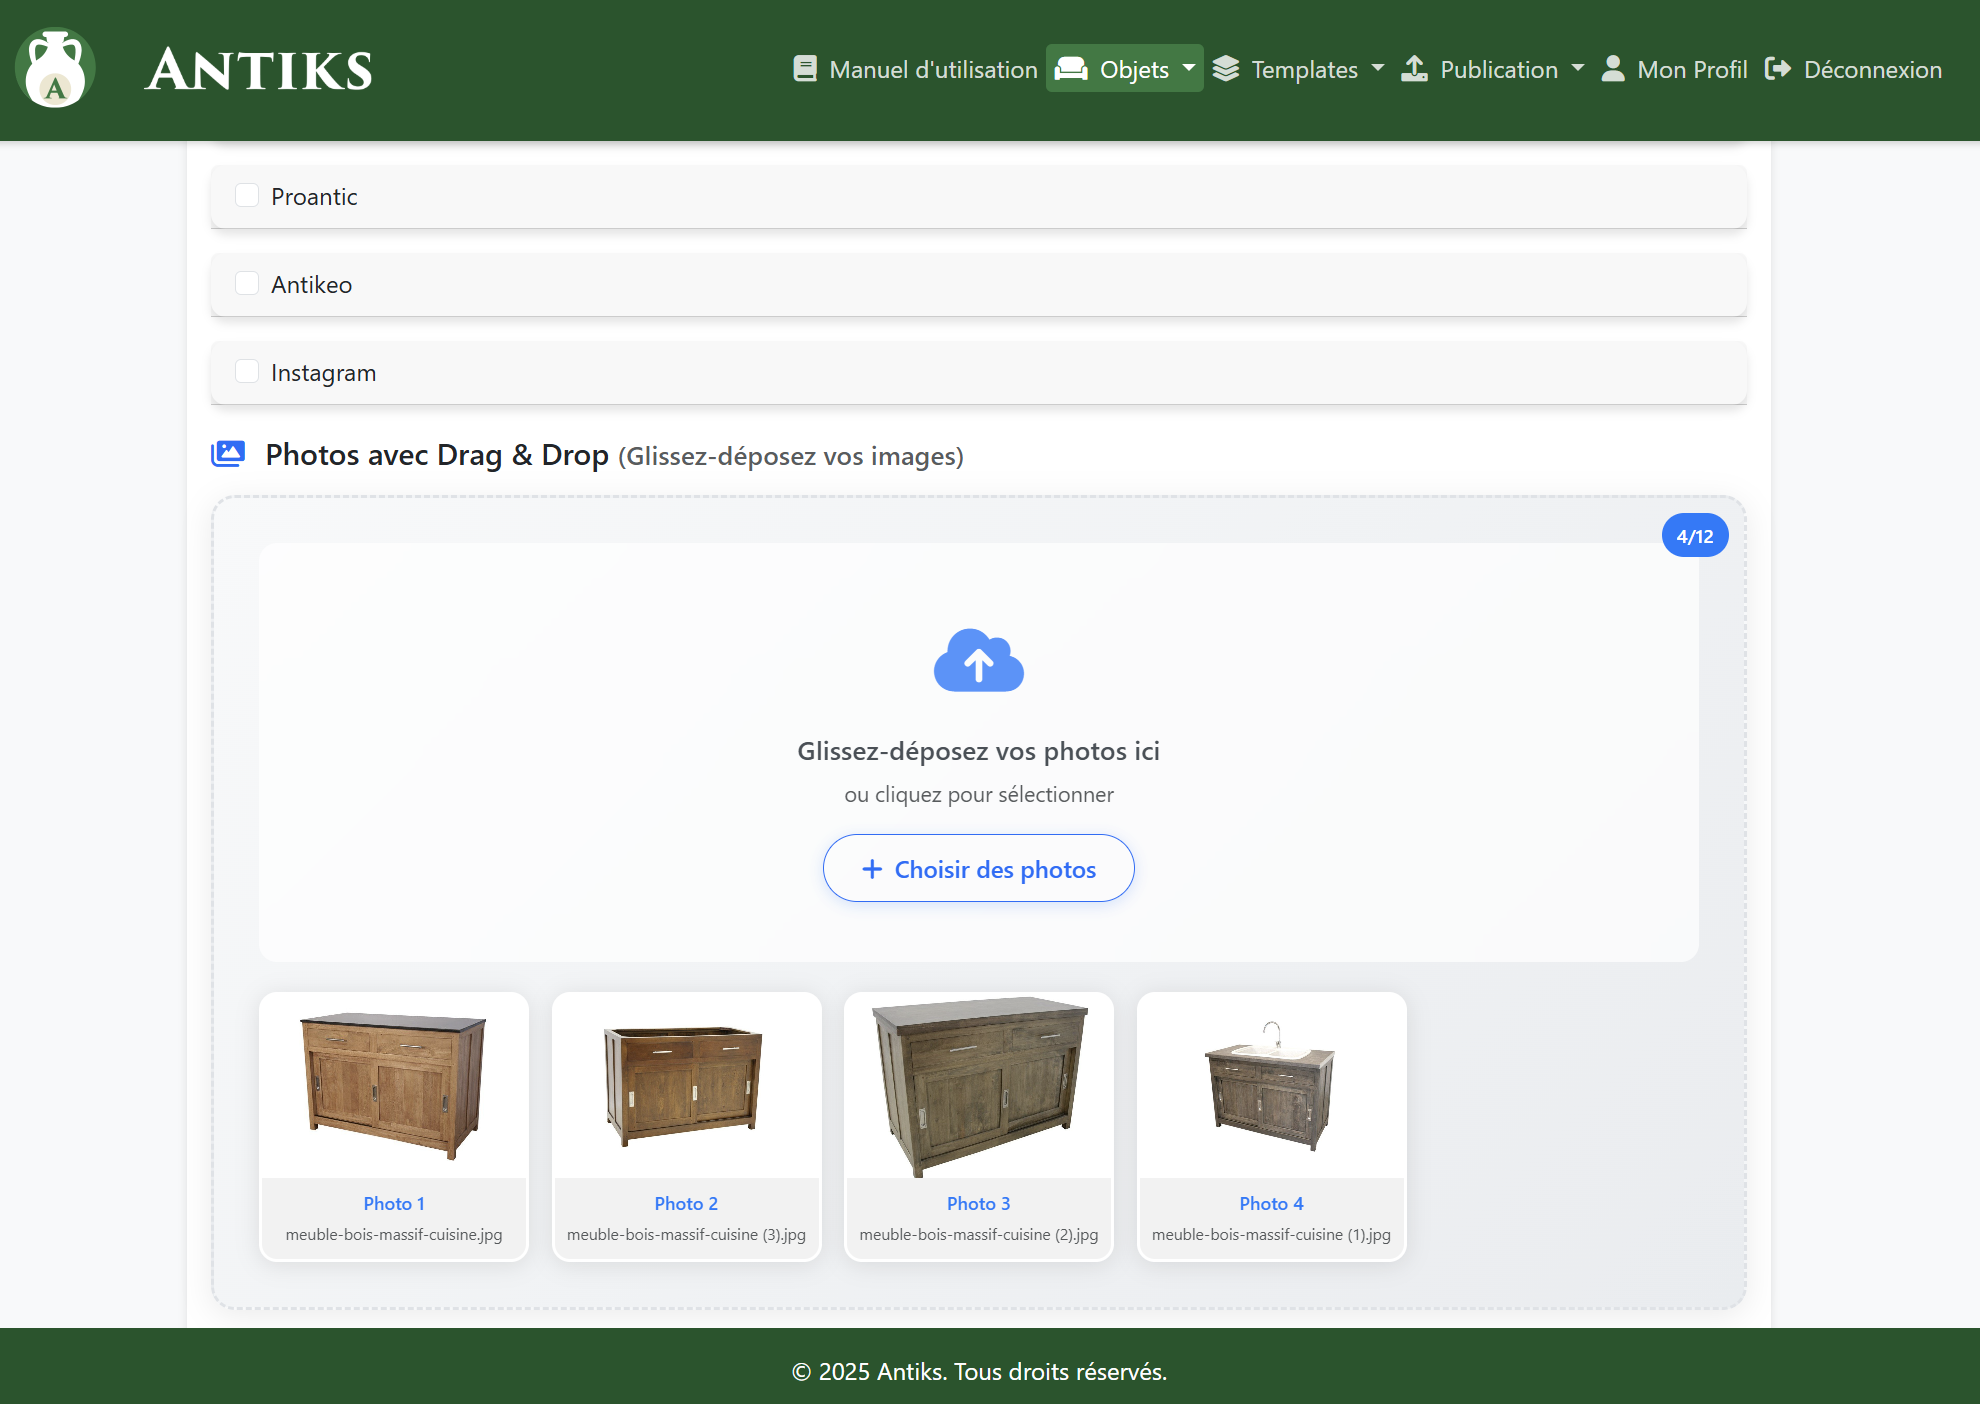Click the layers icon next to Templates
Screen dimensions: 1980x1404
pyautogui.click(x=1226, y=69)
